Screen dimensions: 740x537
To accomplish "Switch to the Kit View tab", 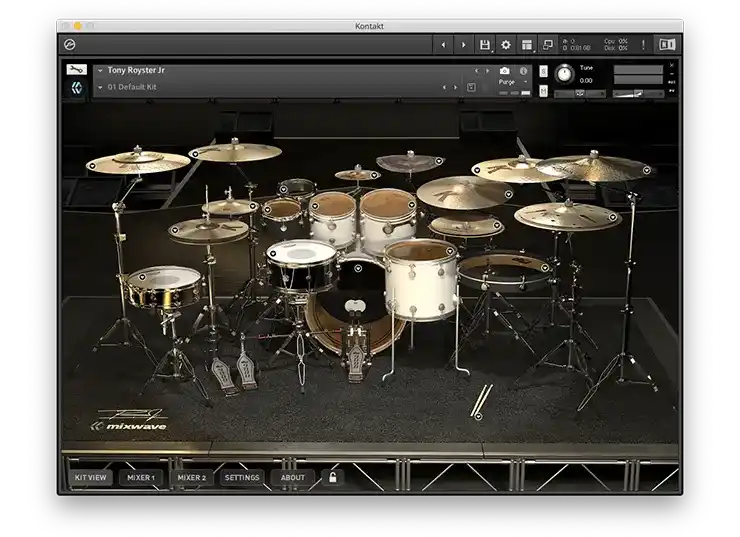I will coord(91,477).
